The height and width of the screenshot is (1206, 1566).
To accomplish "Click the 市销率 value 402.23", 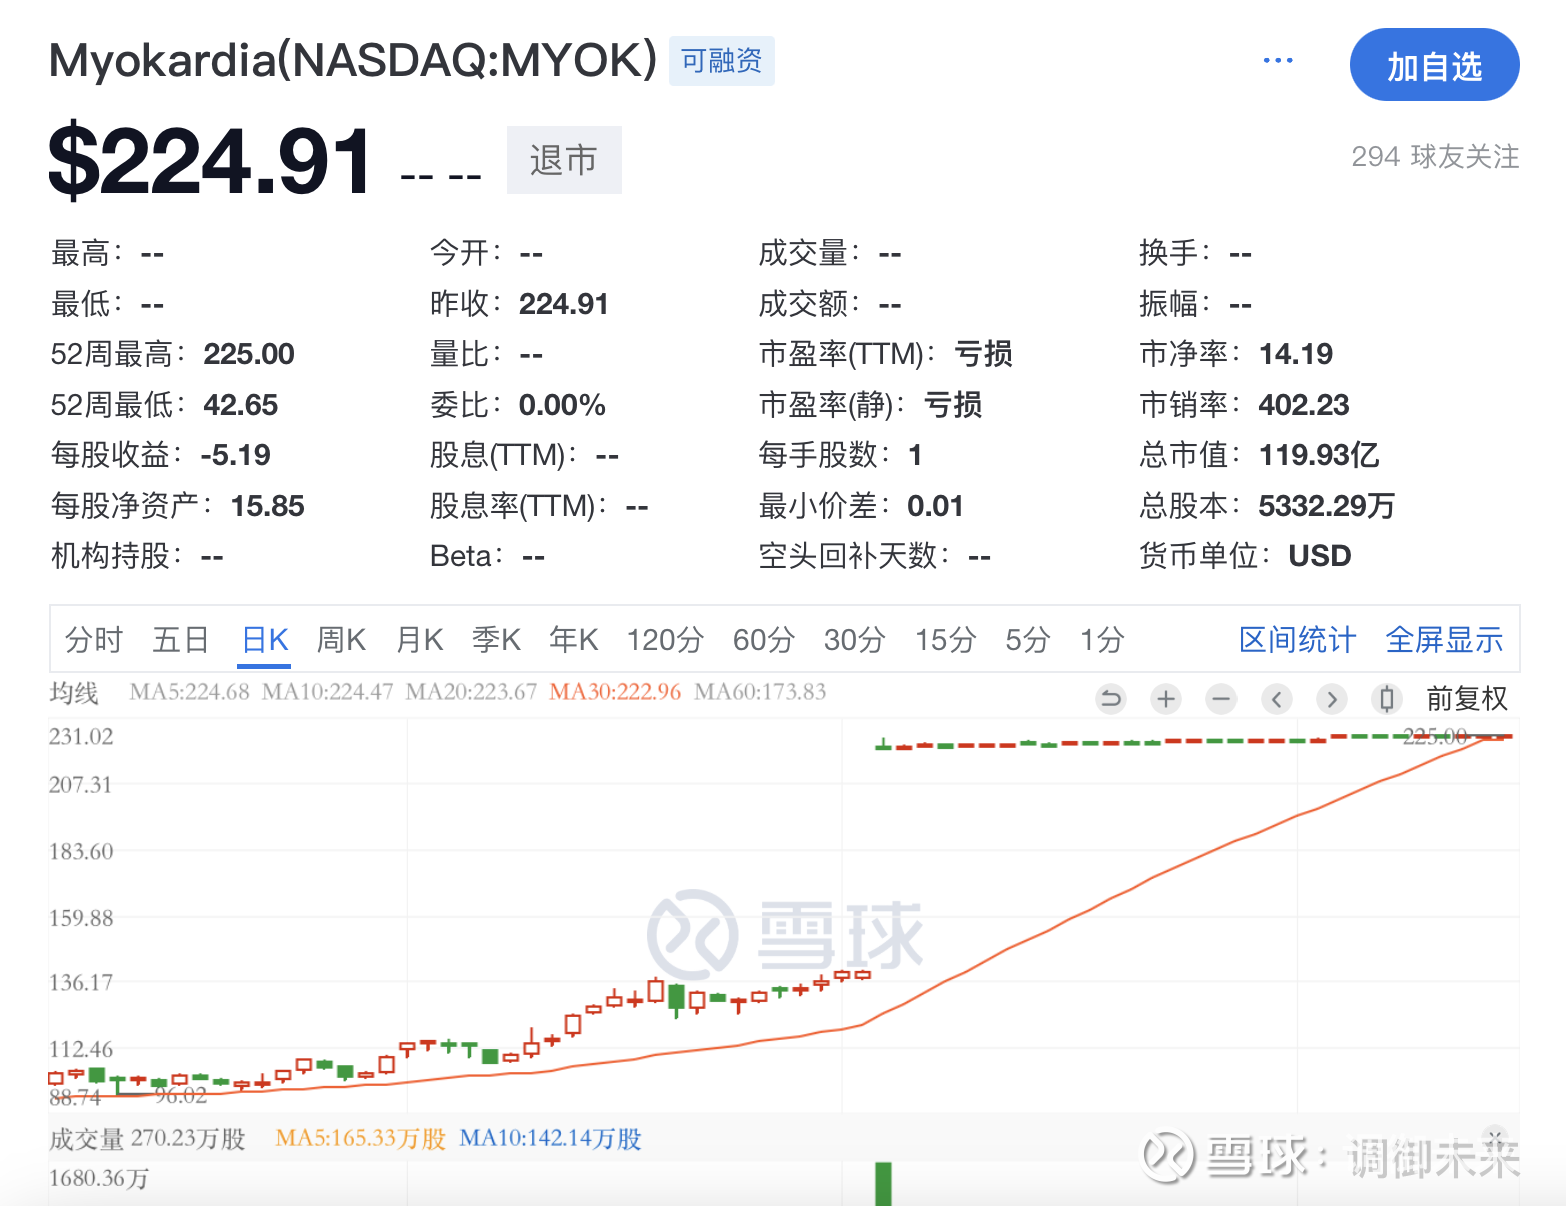I will coord(1304,405).
